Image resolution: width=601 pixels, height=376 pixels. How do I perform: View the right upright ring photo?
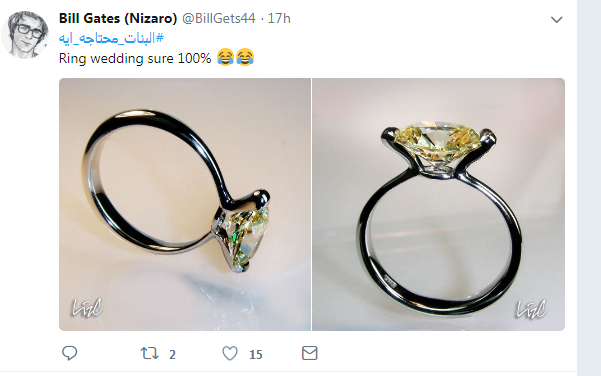[x=438, y=204]
